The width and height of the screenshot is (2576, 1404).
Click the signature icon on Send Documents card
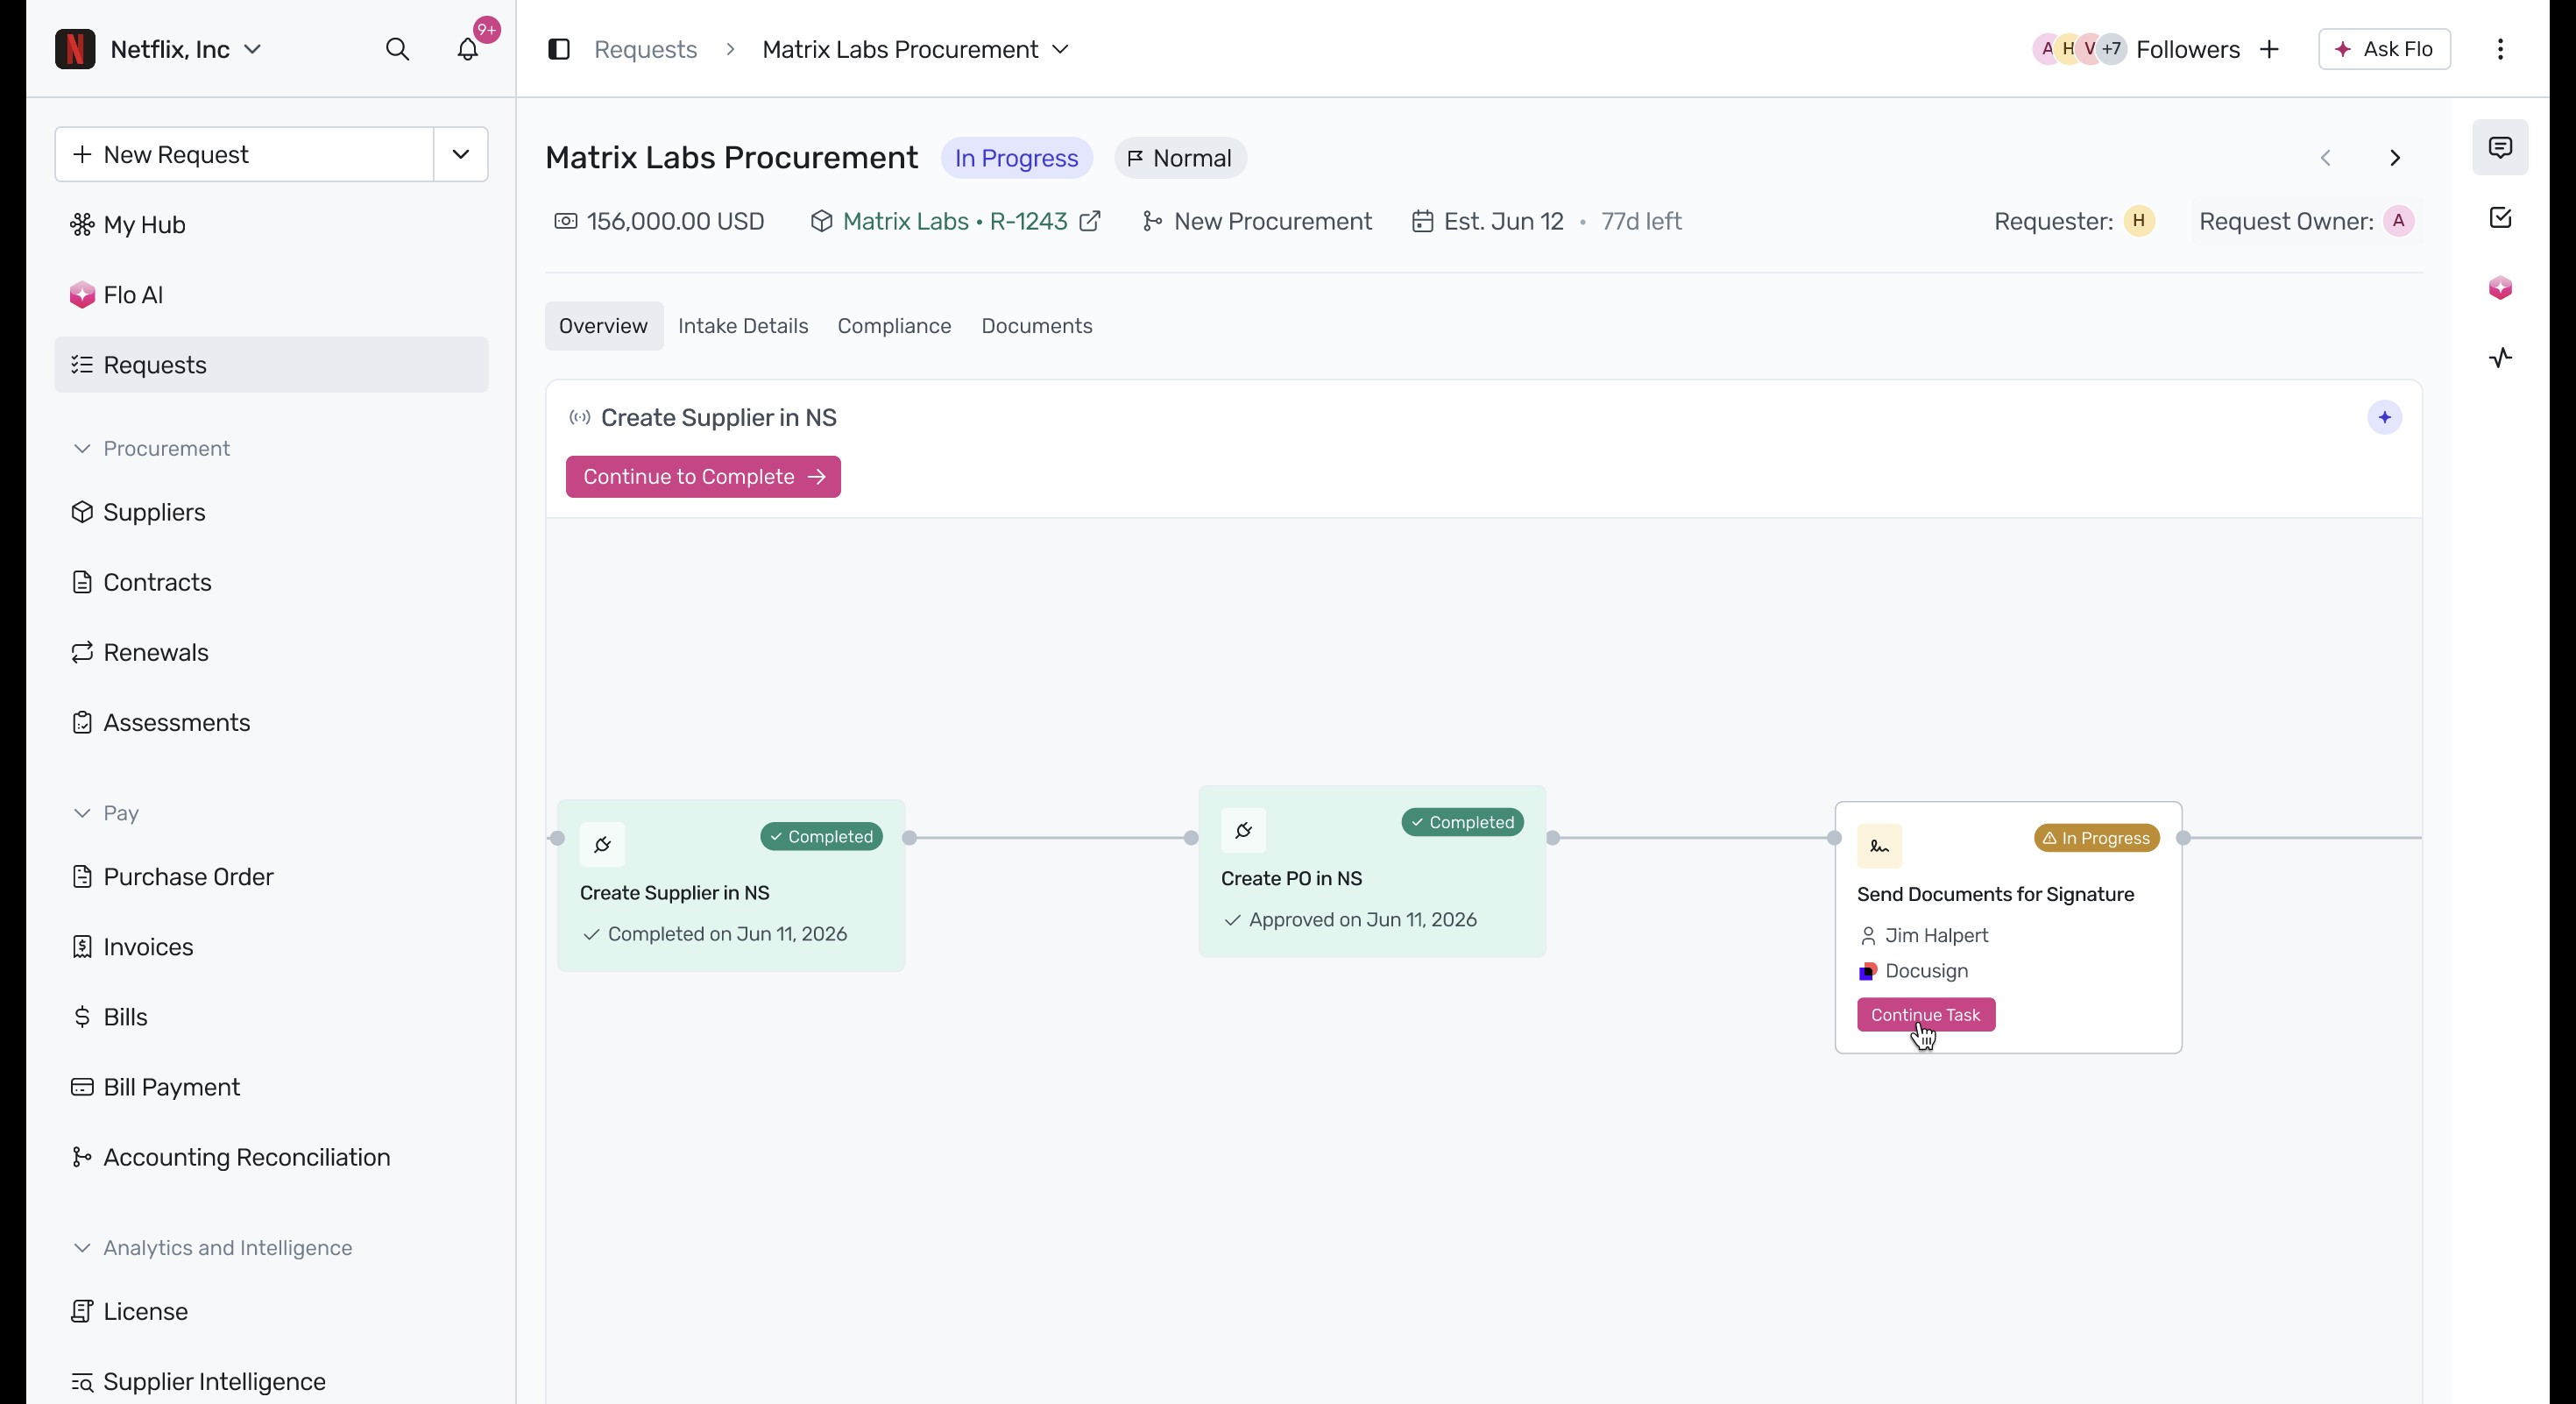[1879, 846]
